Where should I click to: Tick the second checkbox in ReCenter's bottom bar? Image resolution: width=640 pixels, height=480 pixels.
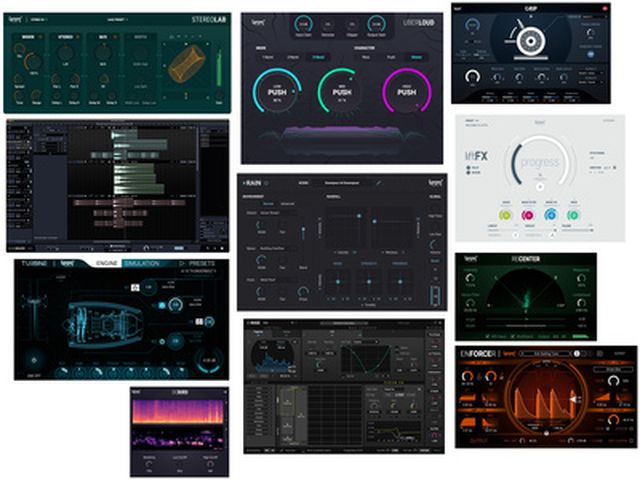point(515,336)
